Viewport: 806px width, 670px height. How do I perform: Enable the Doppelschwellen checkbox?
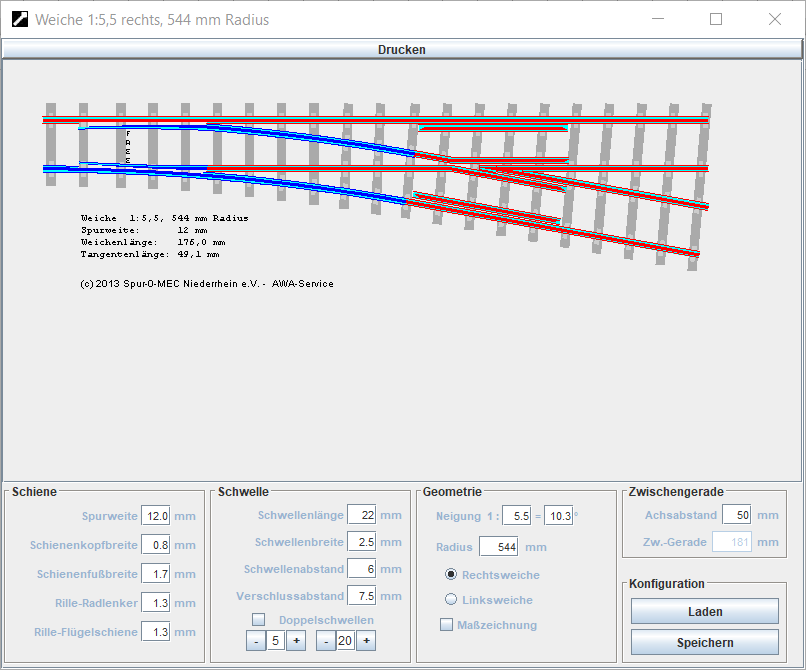(259, 620)
